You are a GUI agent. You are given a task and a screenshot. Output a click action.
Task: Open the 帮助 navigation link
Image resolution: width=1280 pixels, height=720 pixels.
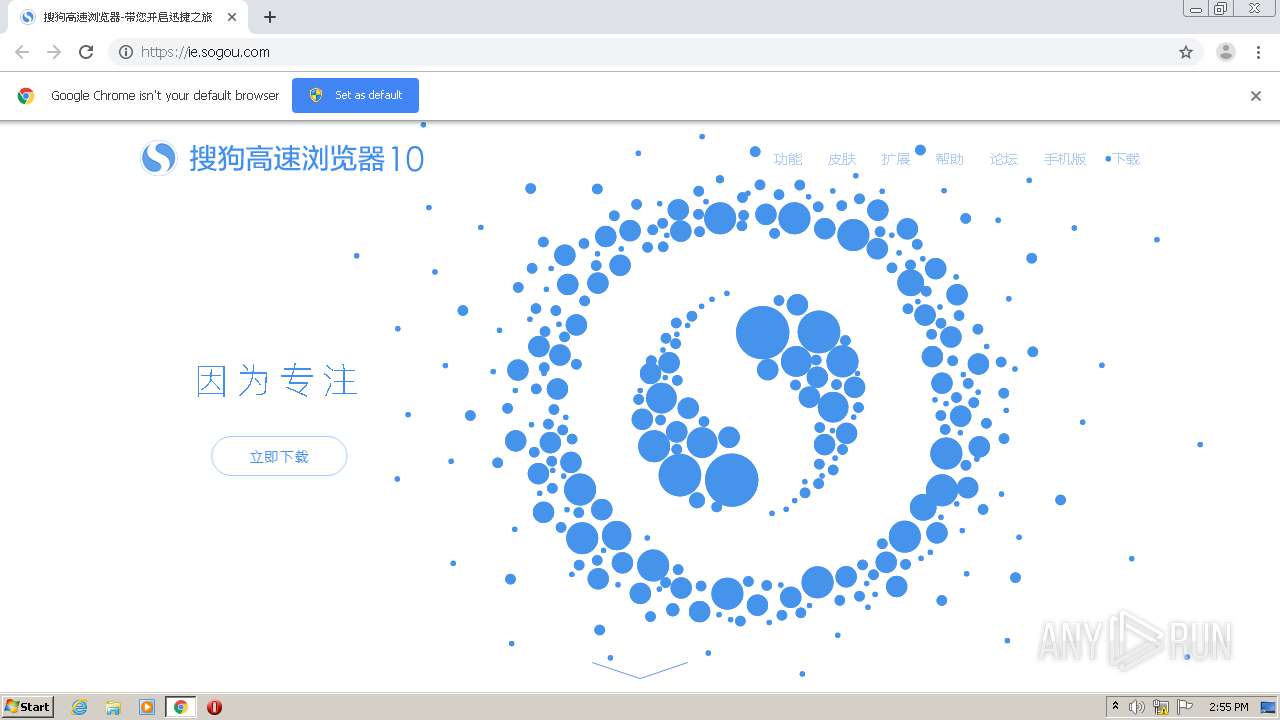point(950,159)
